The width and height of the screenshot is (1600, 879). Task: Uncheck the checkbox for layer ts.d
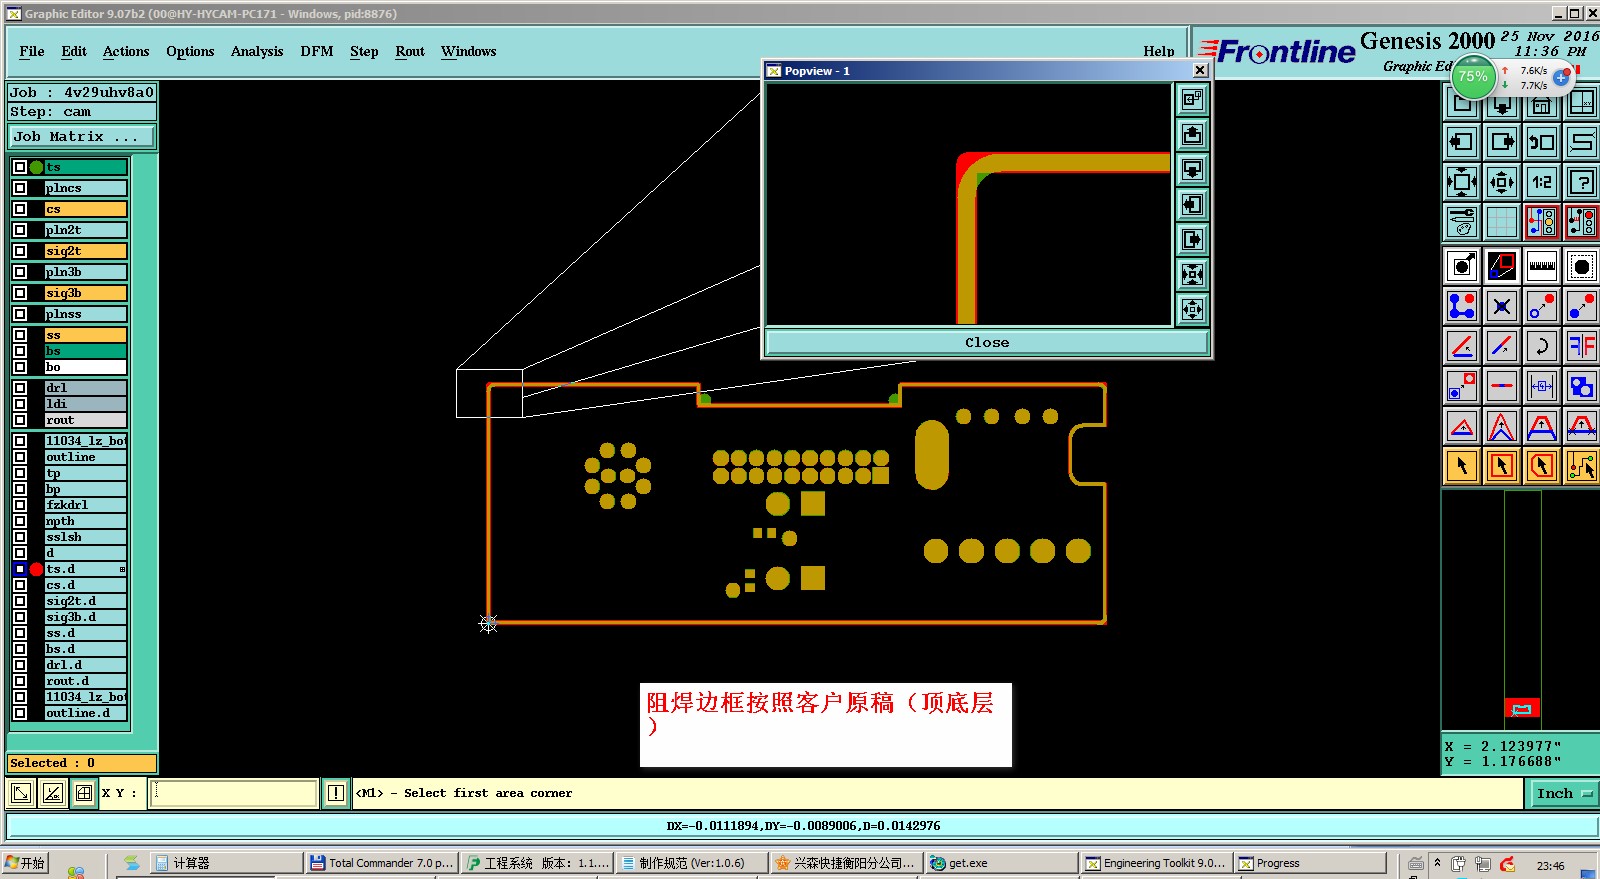[20, 569]
